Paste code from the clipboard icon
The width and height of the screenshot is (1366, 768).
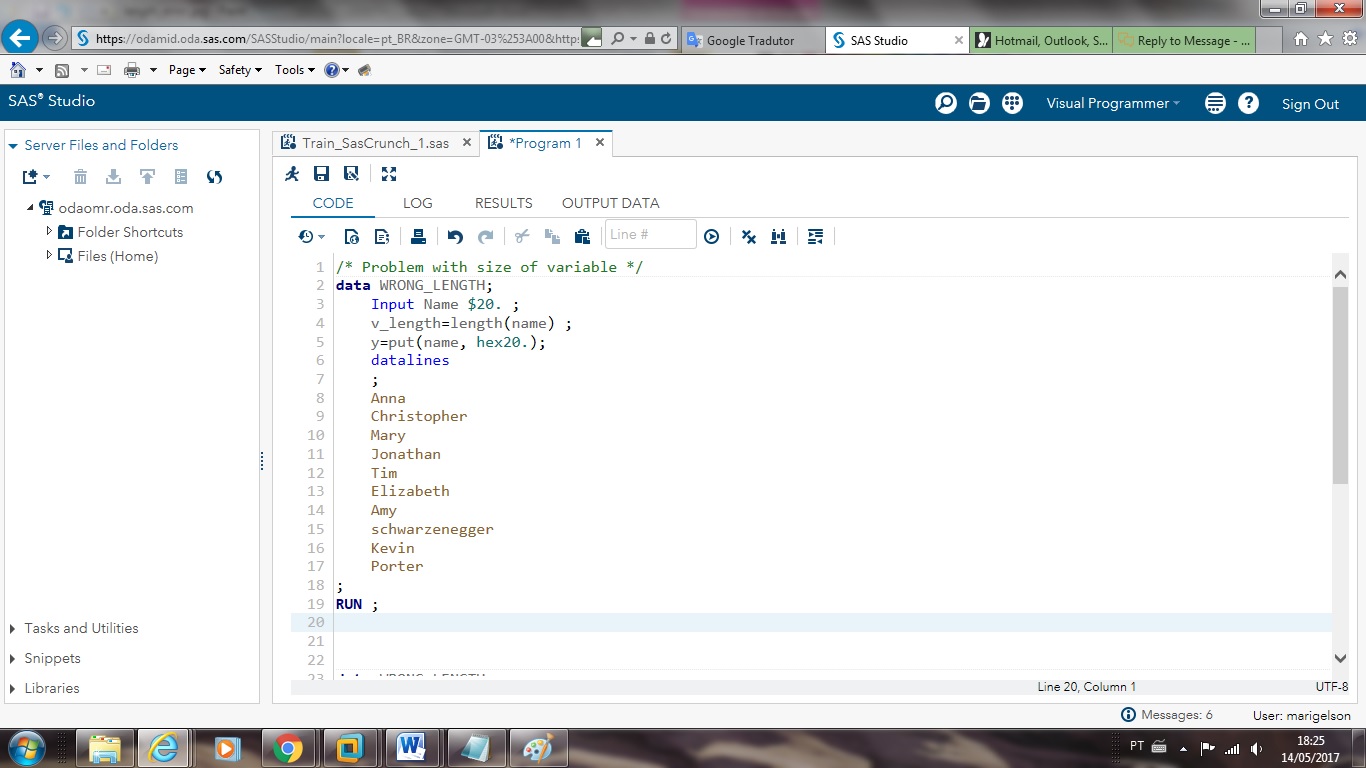coord(582,236)
